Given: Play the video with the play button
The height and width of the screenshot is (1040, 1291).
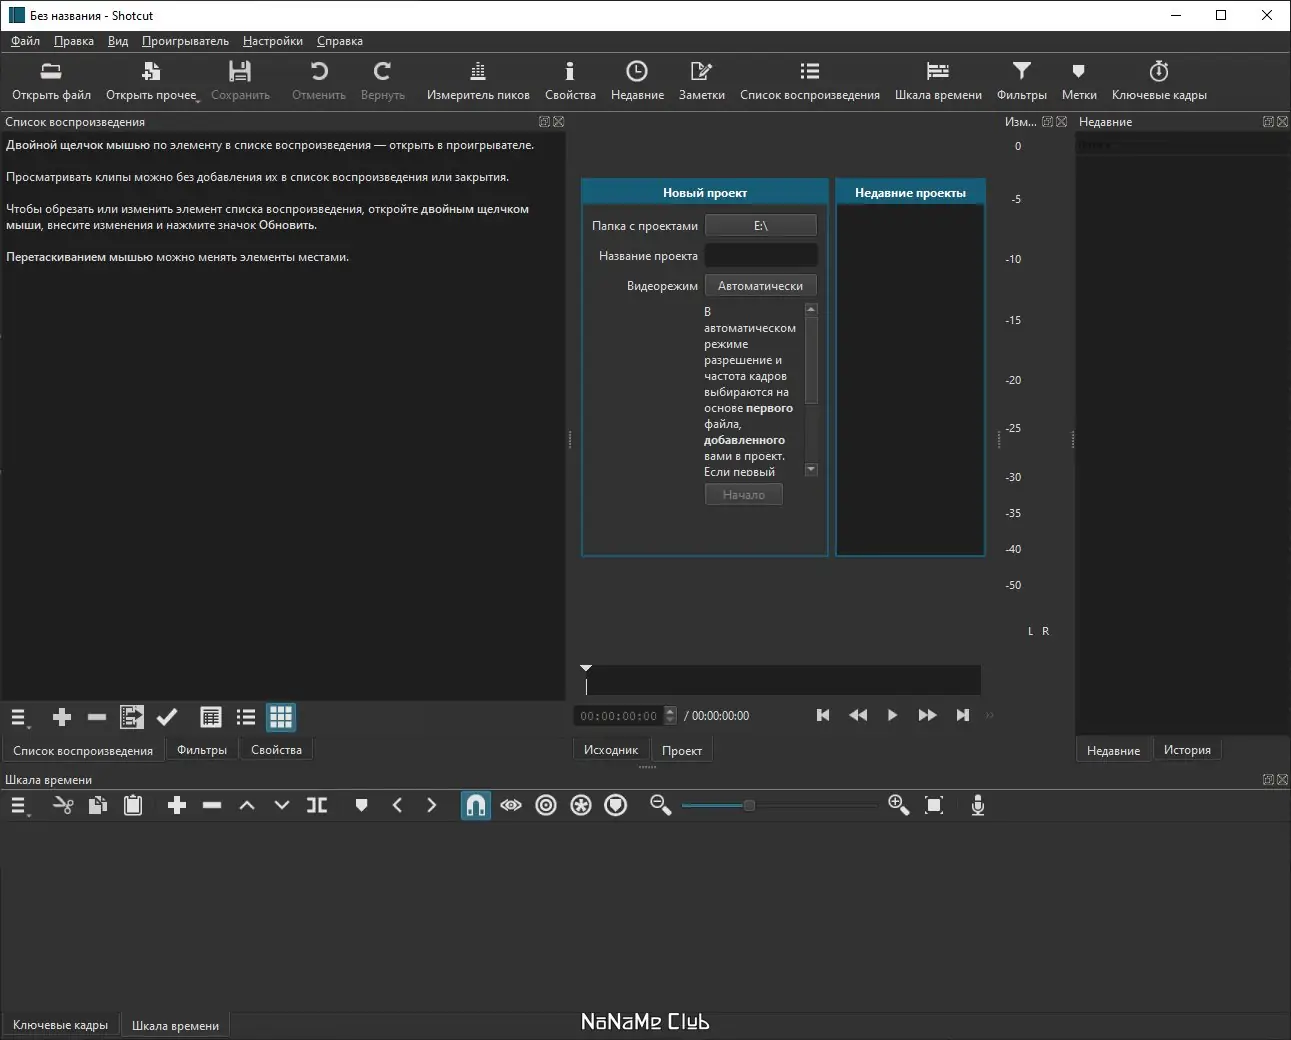Looking at the screenshot, I should click(892, 715).
